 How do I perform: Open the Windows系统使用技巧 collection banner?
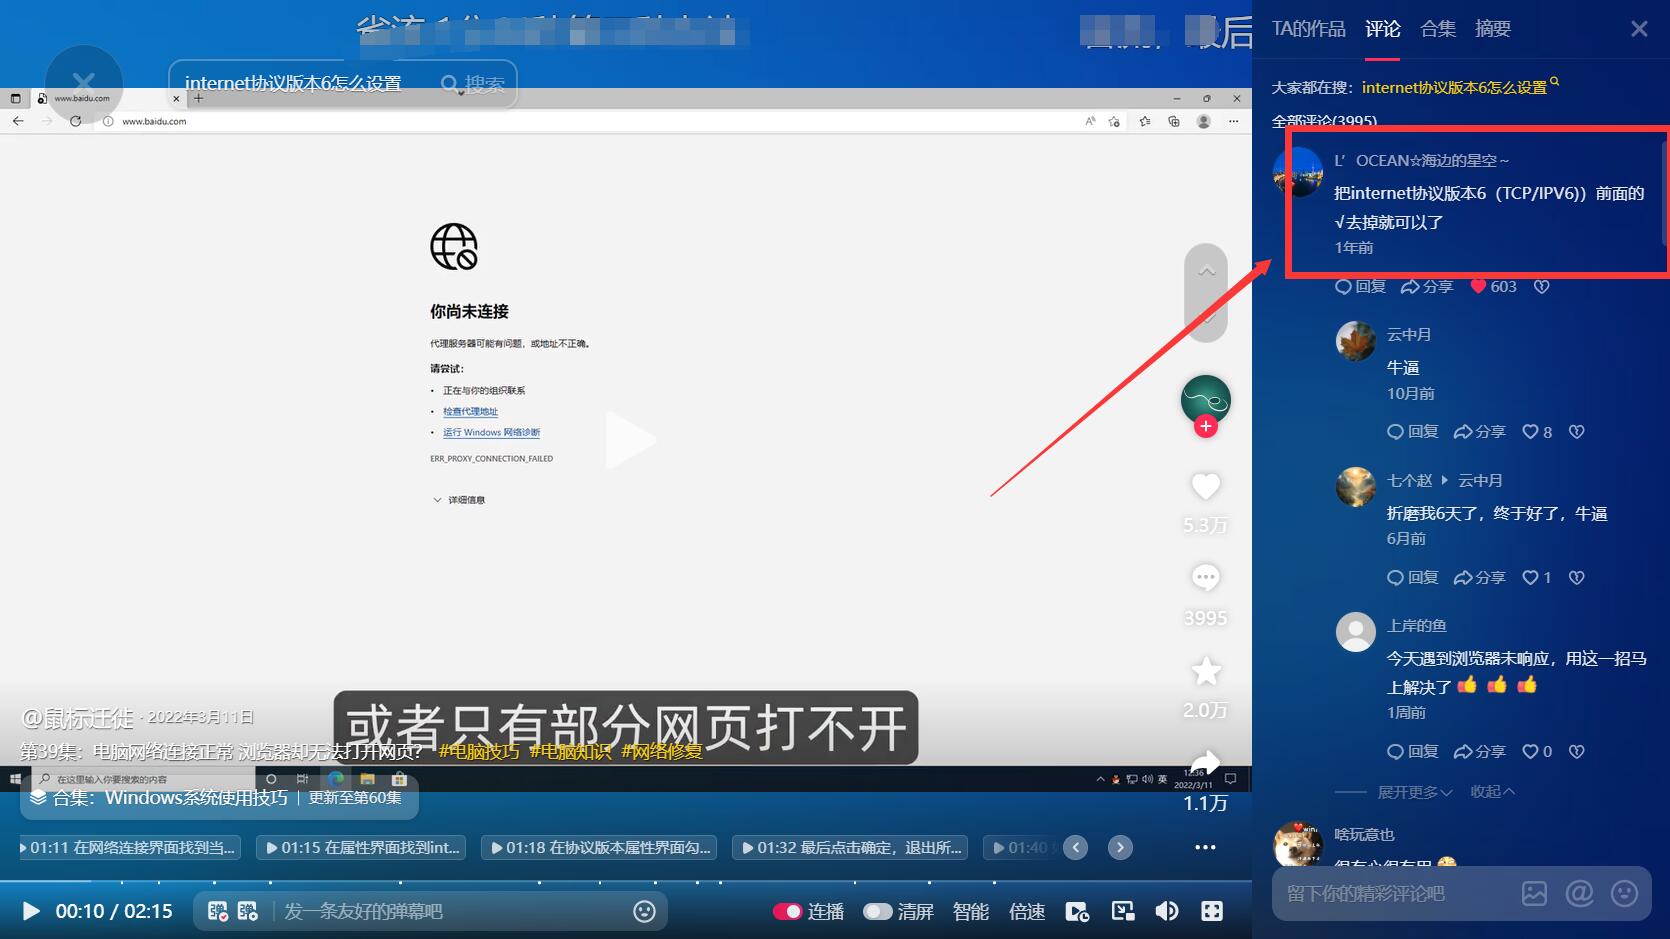(x=219, y=797)
